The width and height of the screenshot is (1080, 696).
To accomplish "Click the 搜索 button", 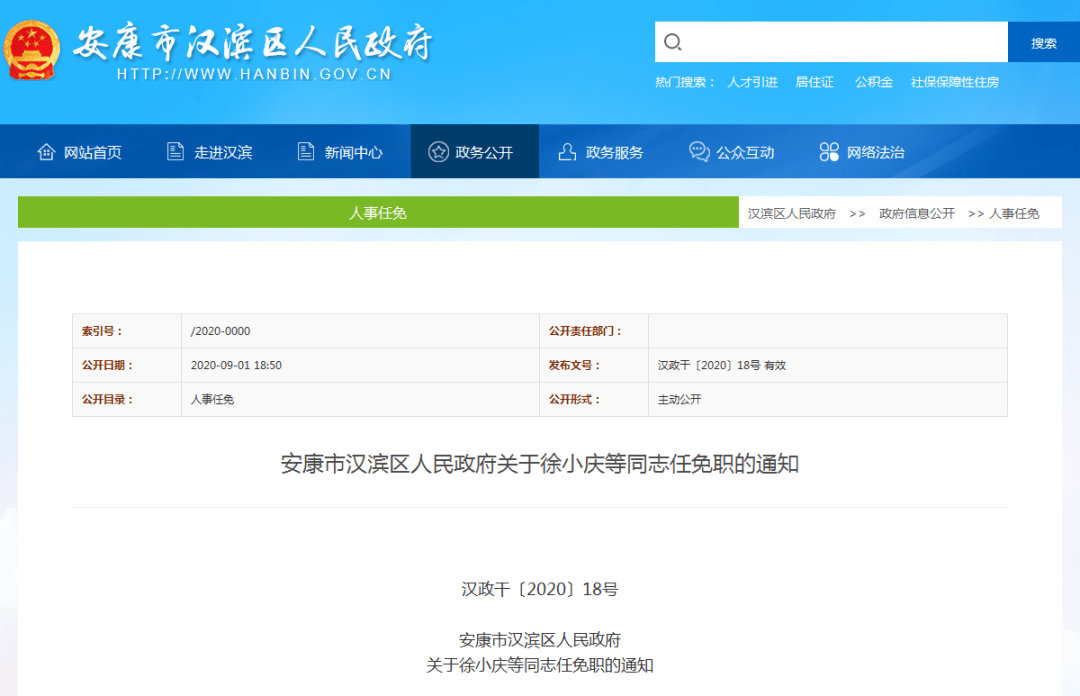I will pyautogui.click(x=1043, y=42).
